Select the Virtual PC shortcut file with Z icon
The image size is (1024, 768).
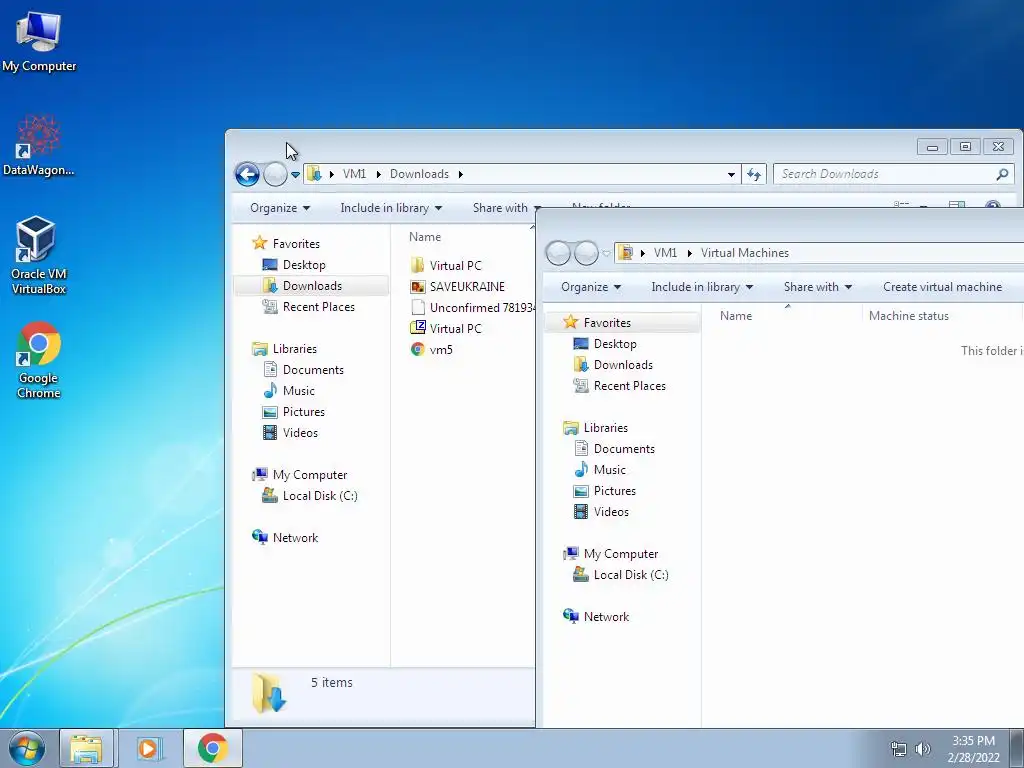pos(455,328)
